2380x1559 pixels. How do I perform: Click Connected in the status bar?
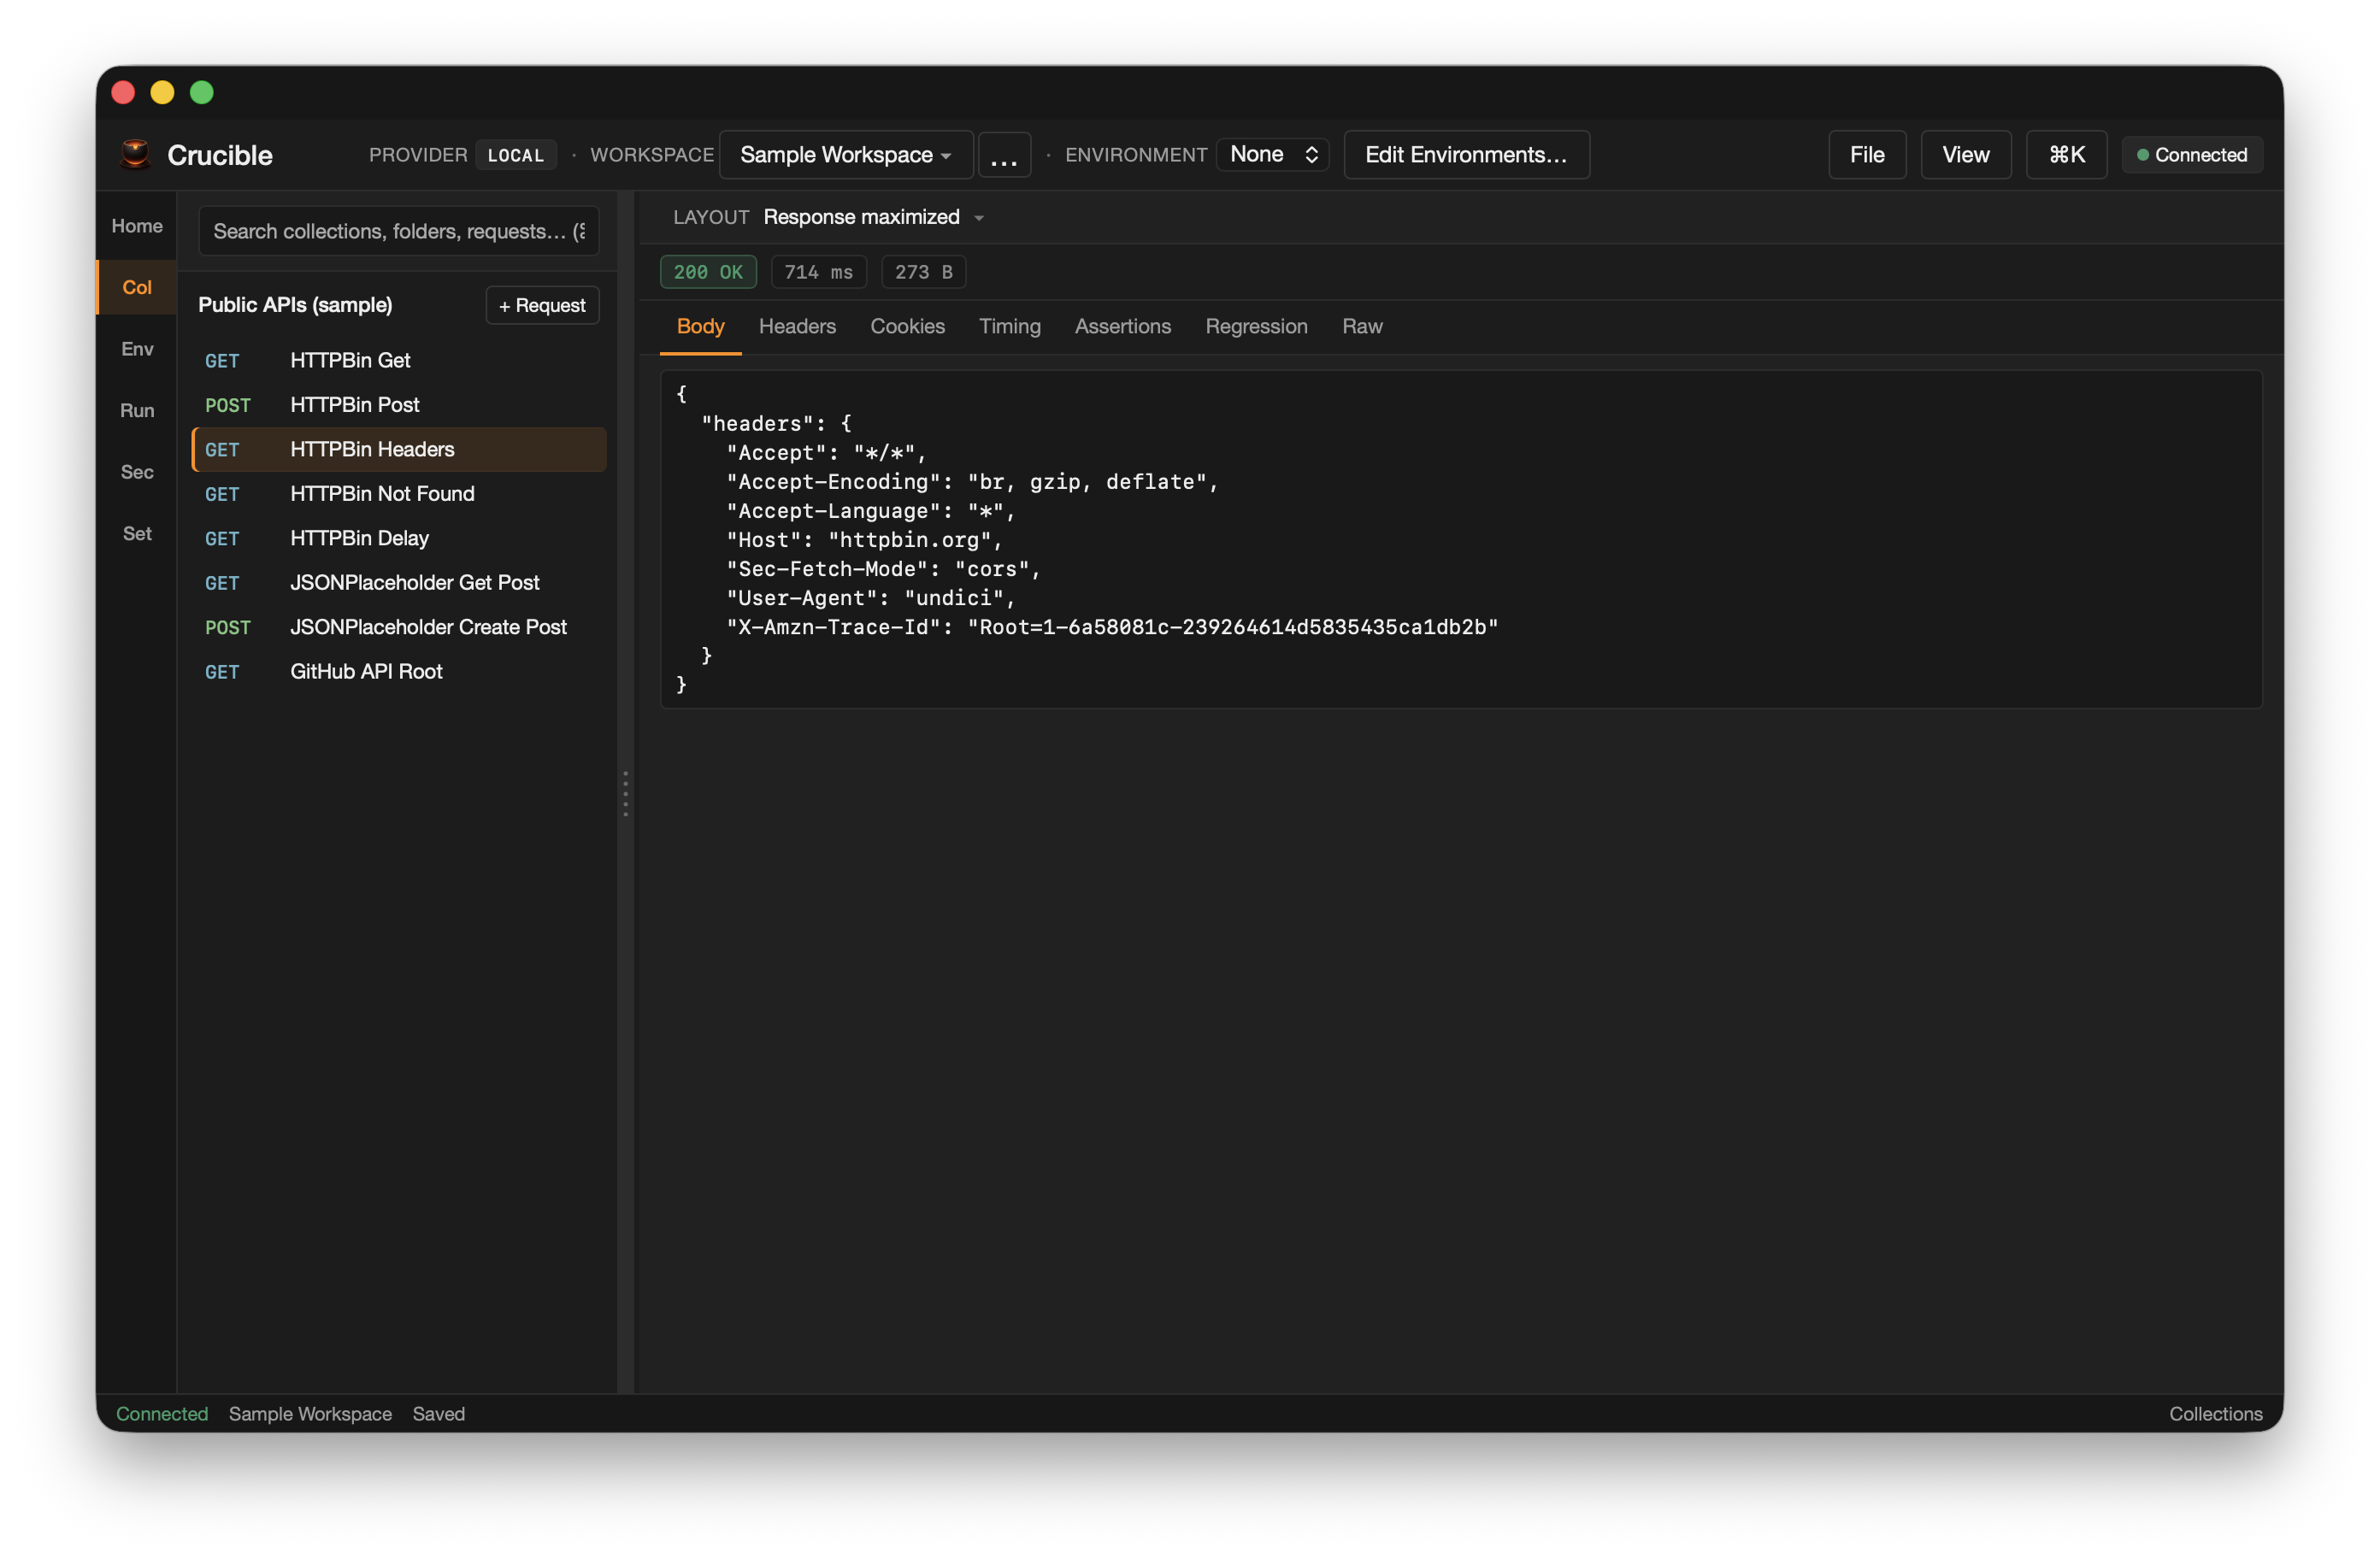pyautogui.click(x=162, y=1413)
